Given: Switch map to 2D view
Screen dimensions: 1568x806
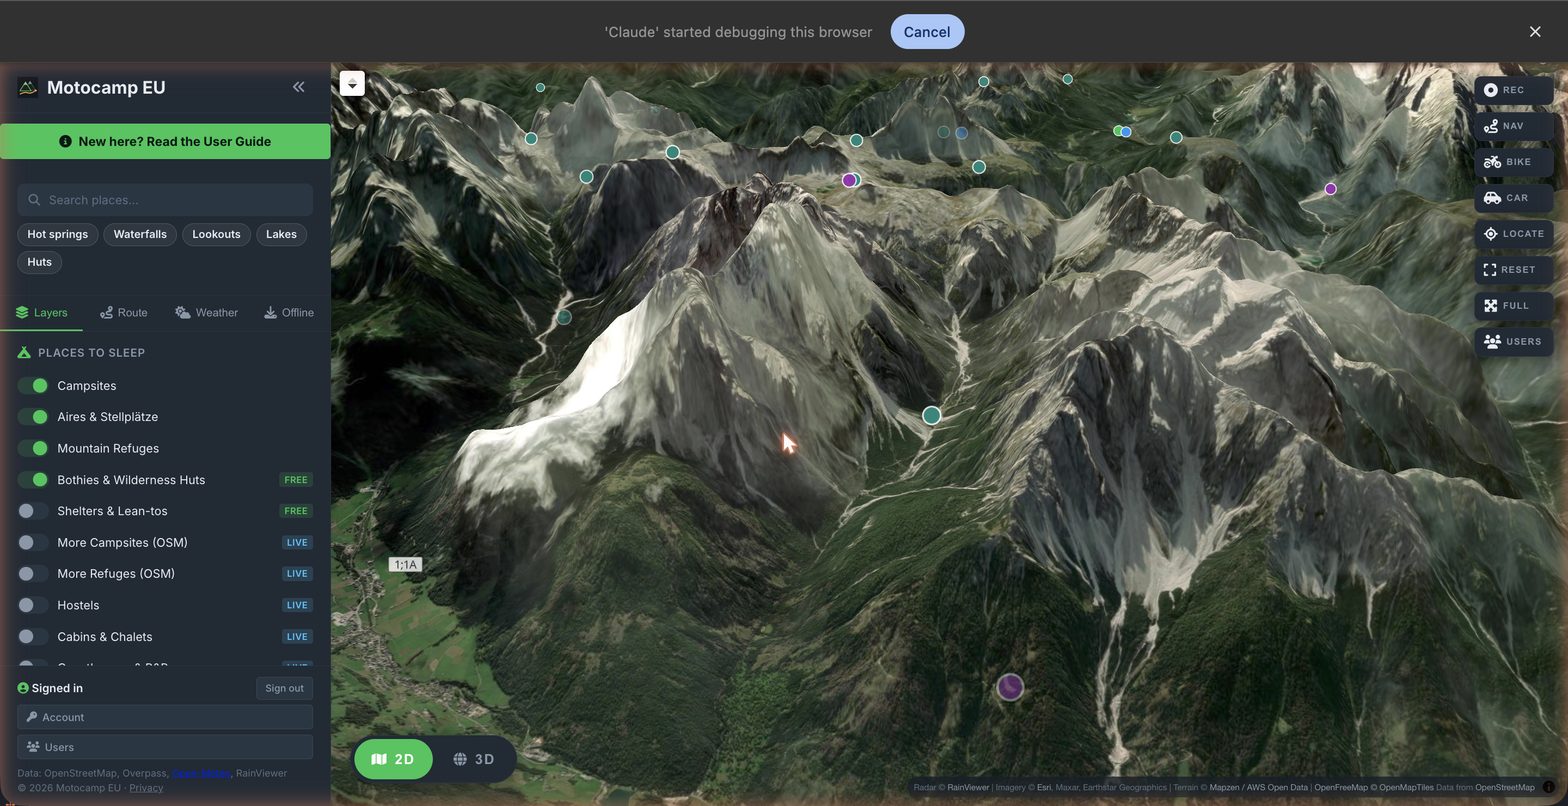Looking at the screenshot, I should [x=393, y=759].
